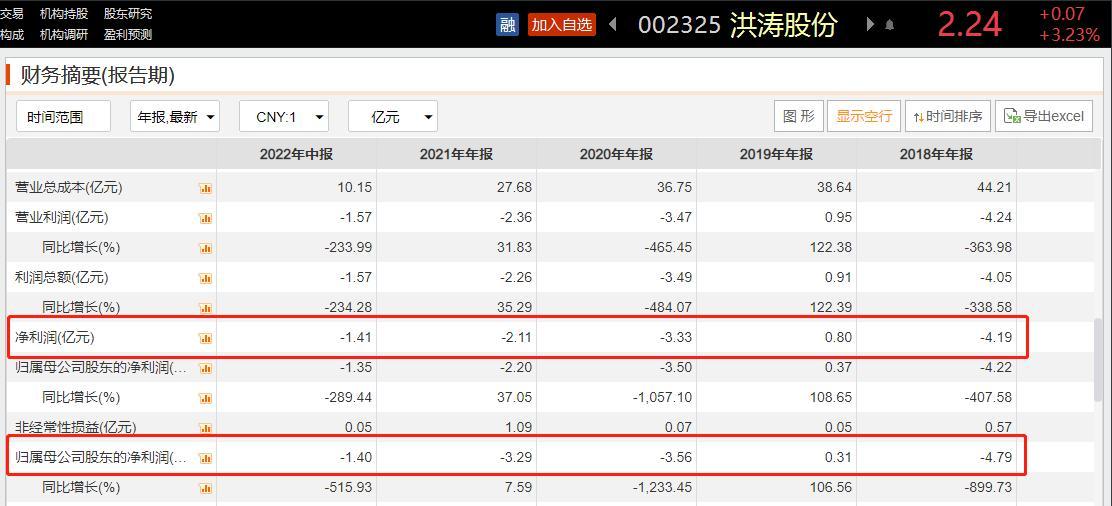The image size is (1112, 506).
Task: Select the 非经常性损益(亿元) row label
Action: coord(76,427)
